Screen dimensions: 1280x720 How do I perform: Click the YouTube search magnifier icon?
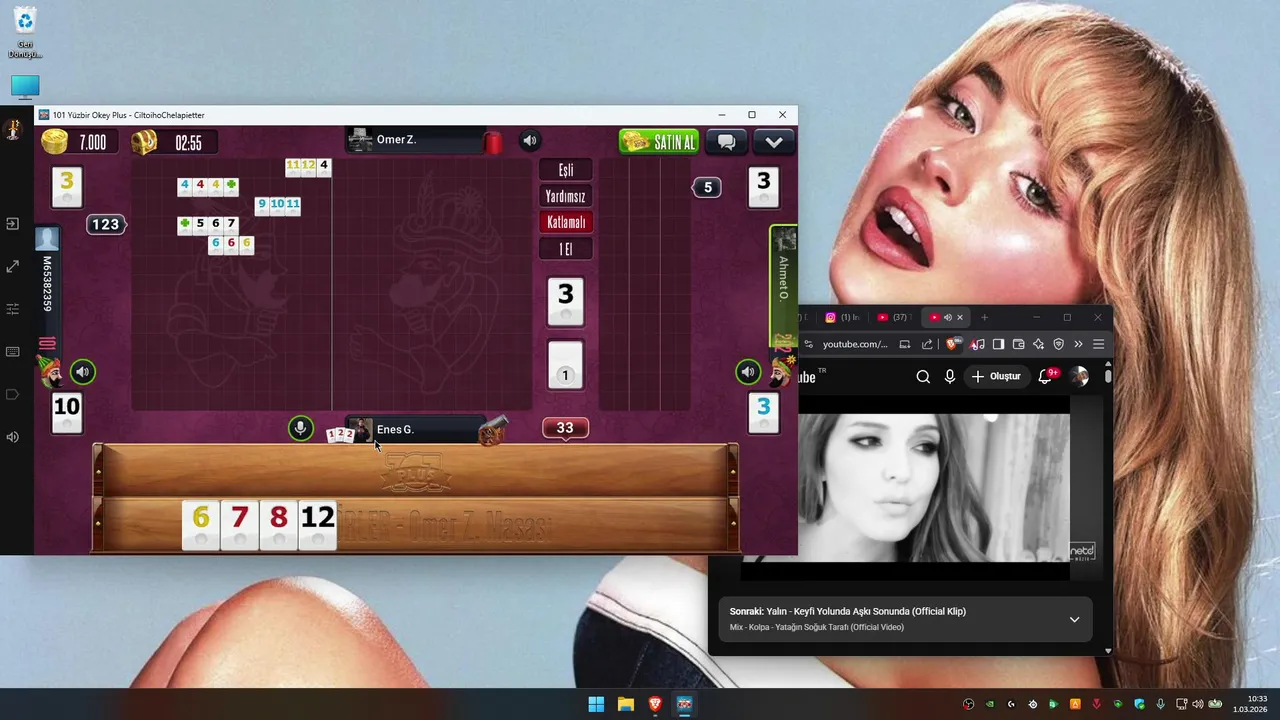pos(923,377)
